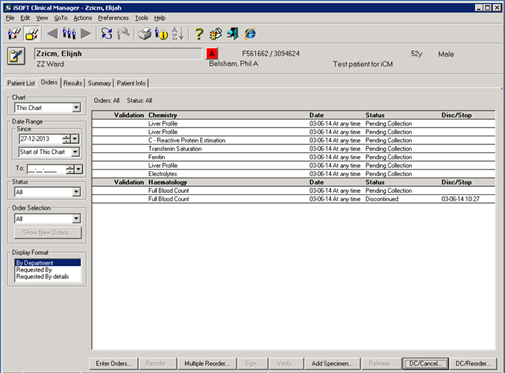Click the DC/Cancel button
Image resolution: width=505 pixels, height=373 pixels.
pyautogui.click(x=425, y=363)
